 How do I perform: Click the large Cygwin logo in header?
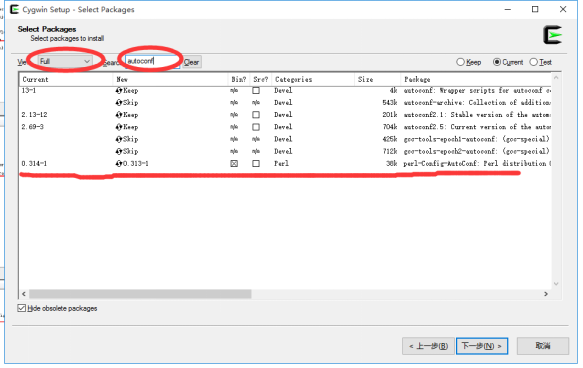tap(553, 35)
